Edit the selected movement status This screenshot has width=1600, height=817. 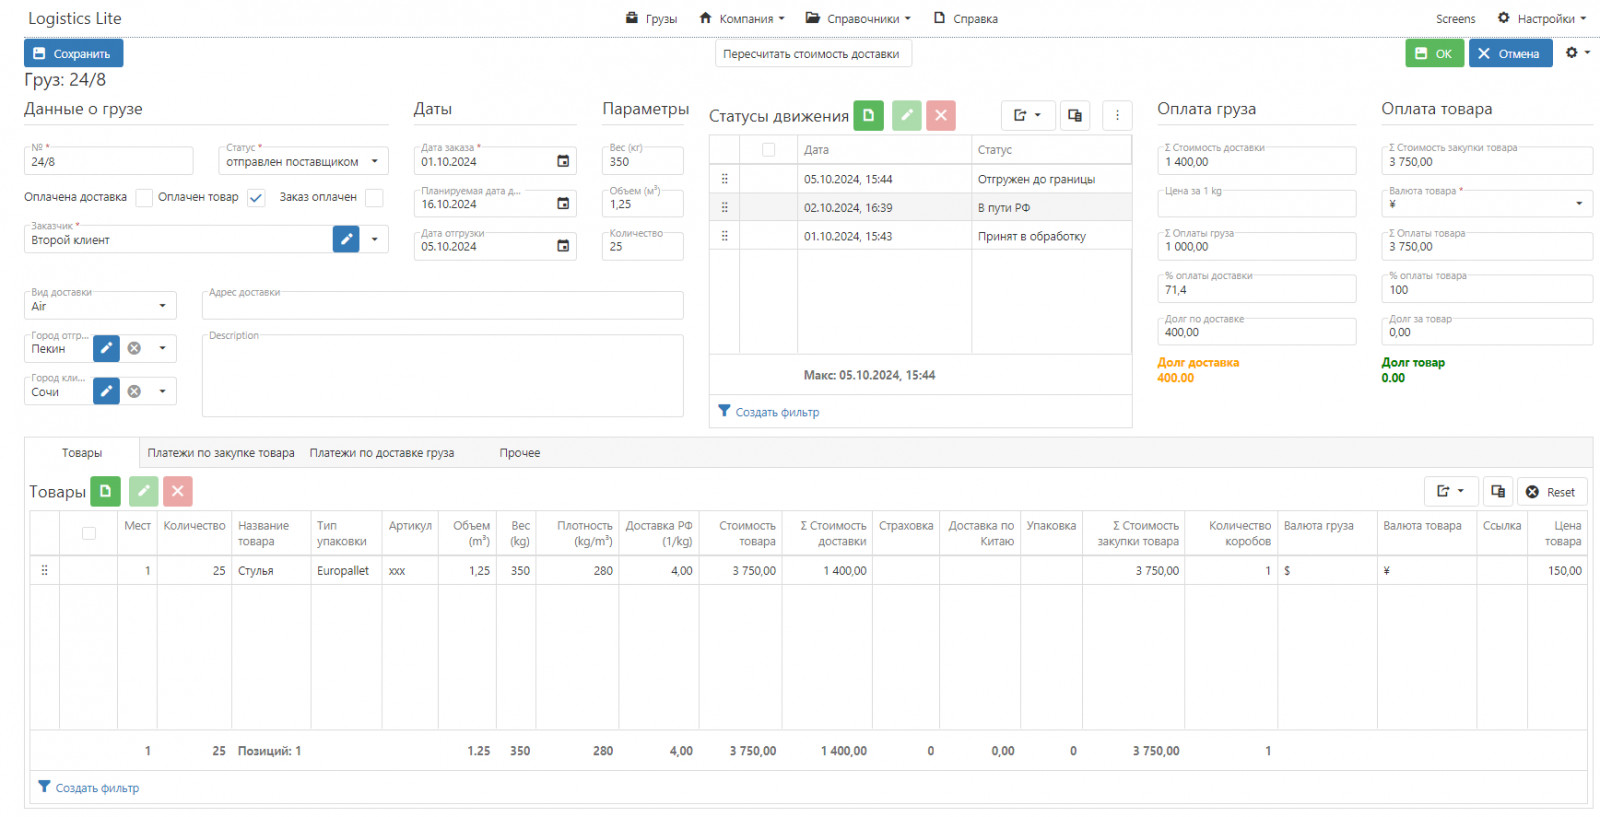[906, 116]
